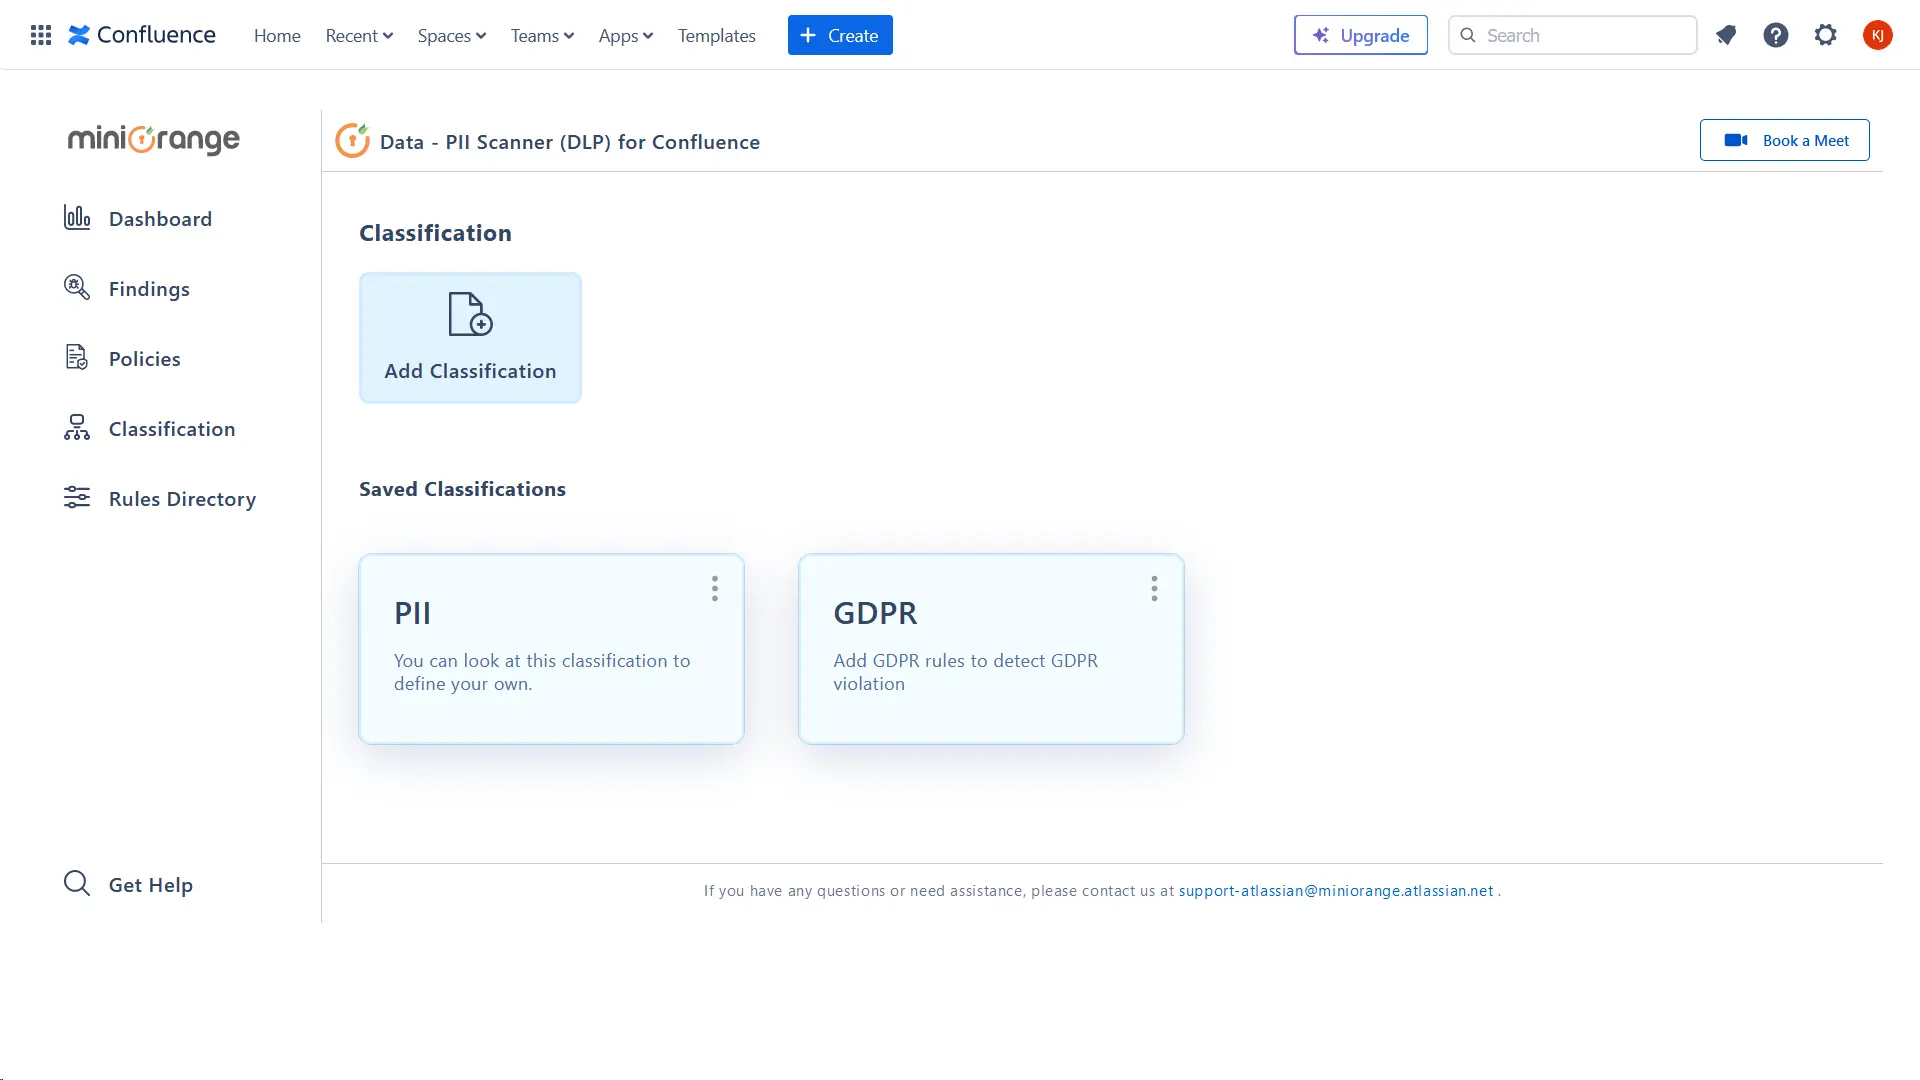Click the support email link
The image size is (1920, 1080).
(1335, 890)
